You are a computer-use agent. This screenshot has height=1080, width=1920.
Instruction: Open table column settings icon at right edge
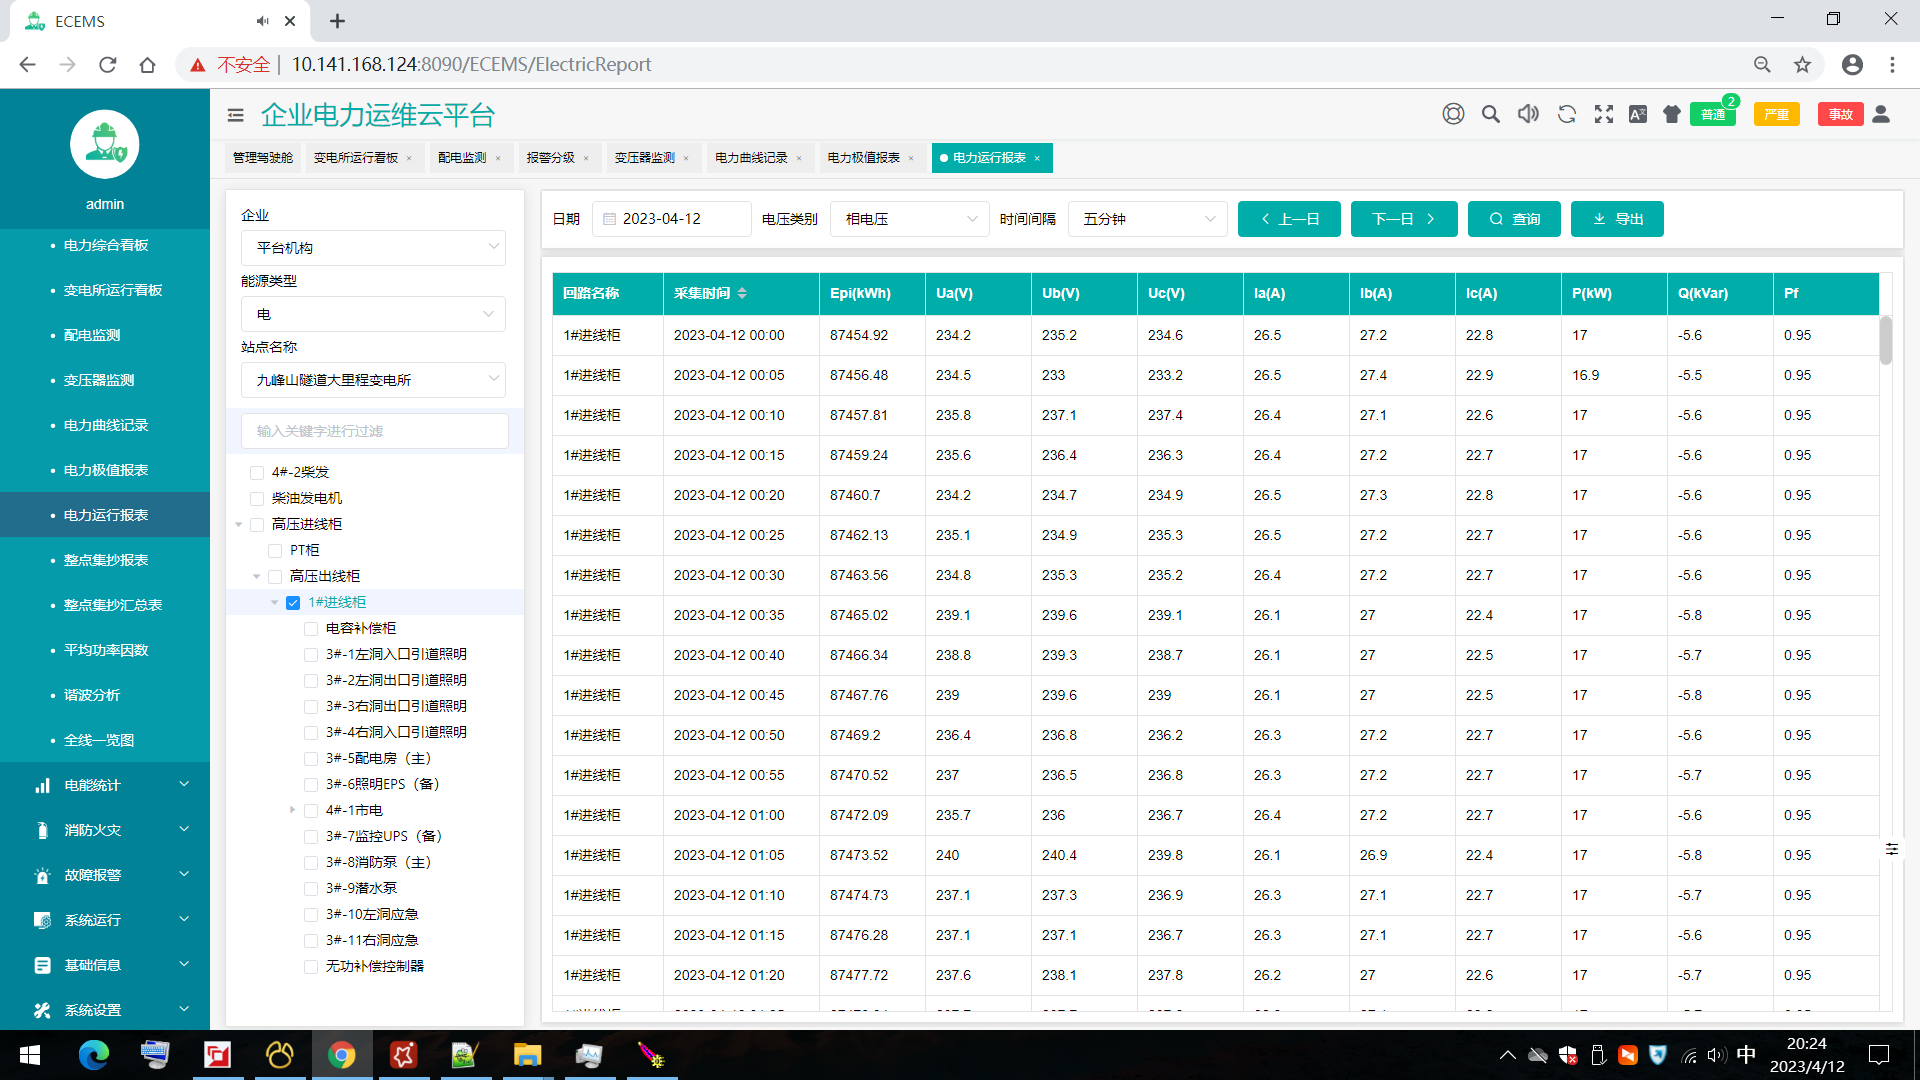(1891, 848)
